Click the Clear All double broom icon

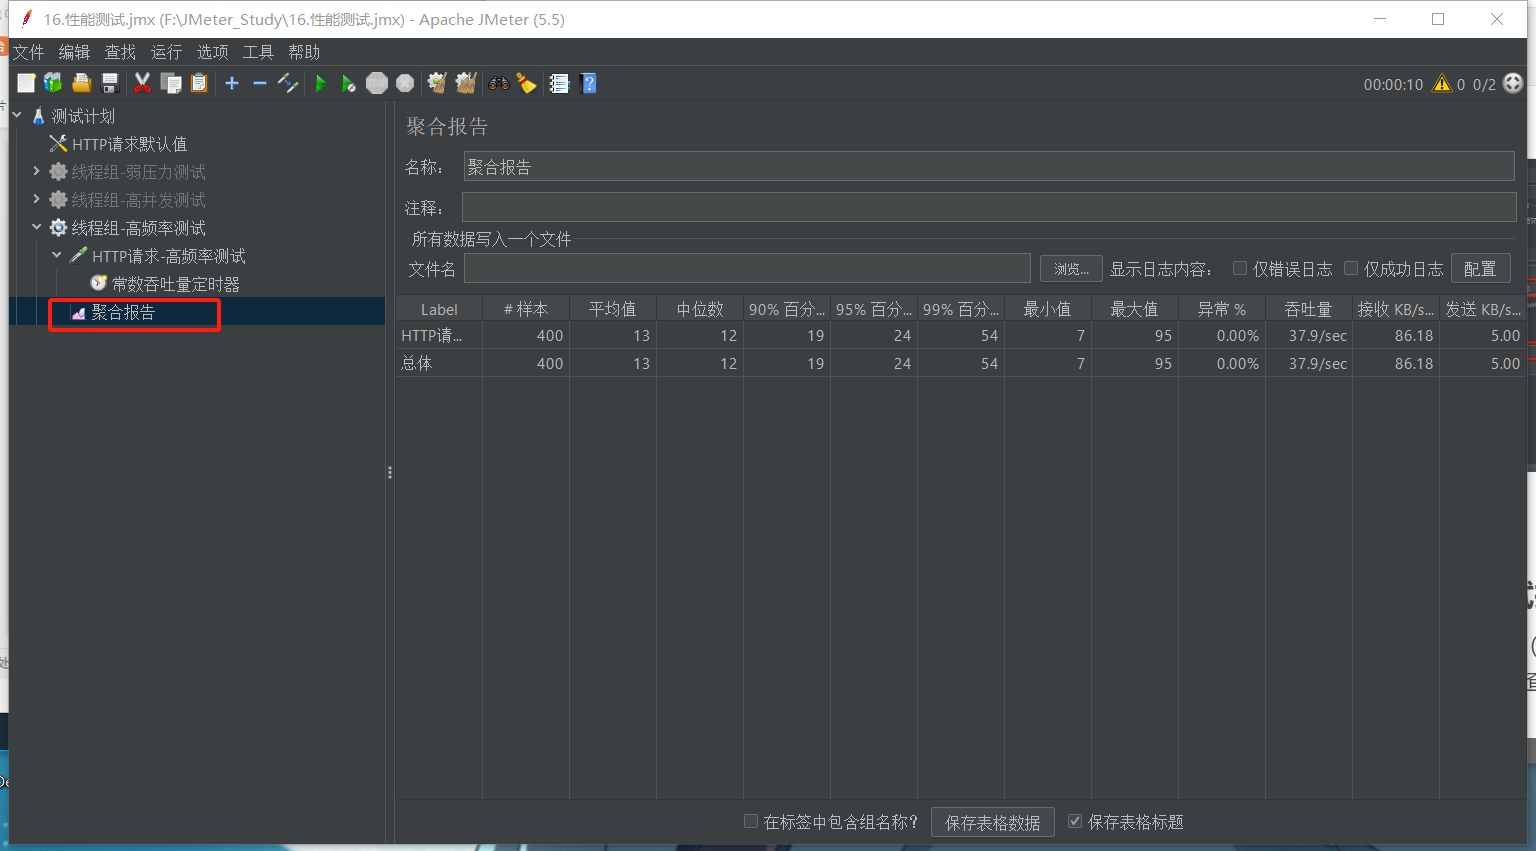point(466,83)
